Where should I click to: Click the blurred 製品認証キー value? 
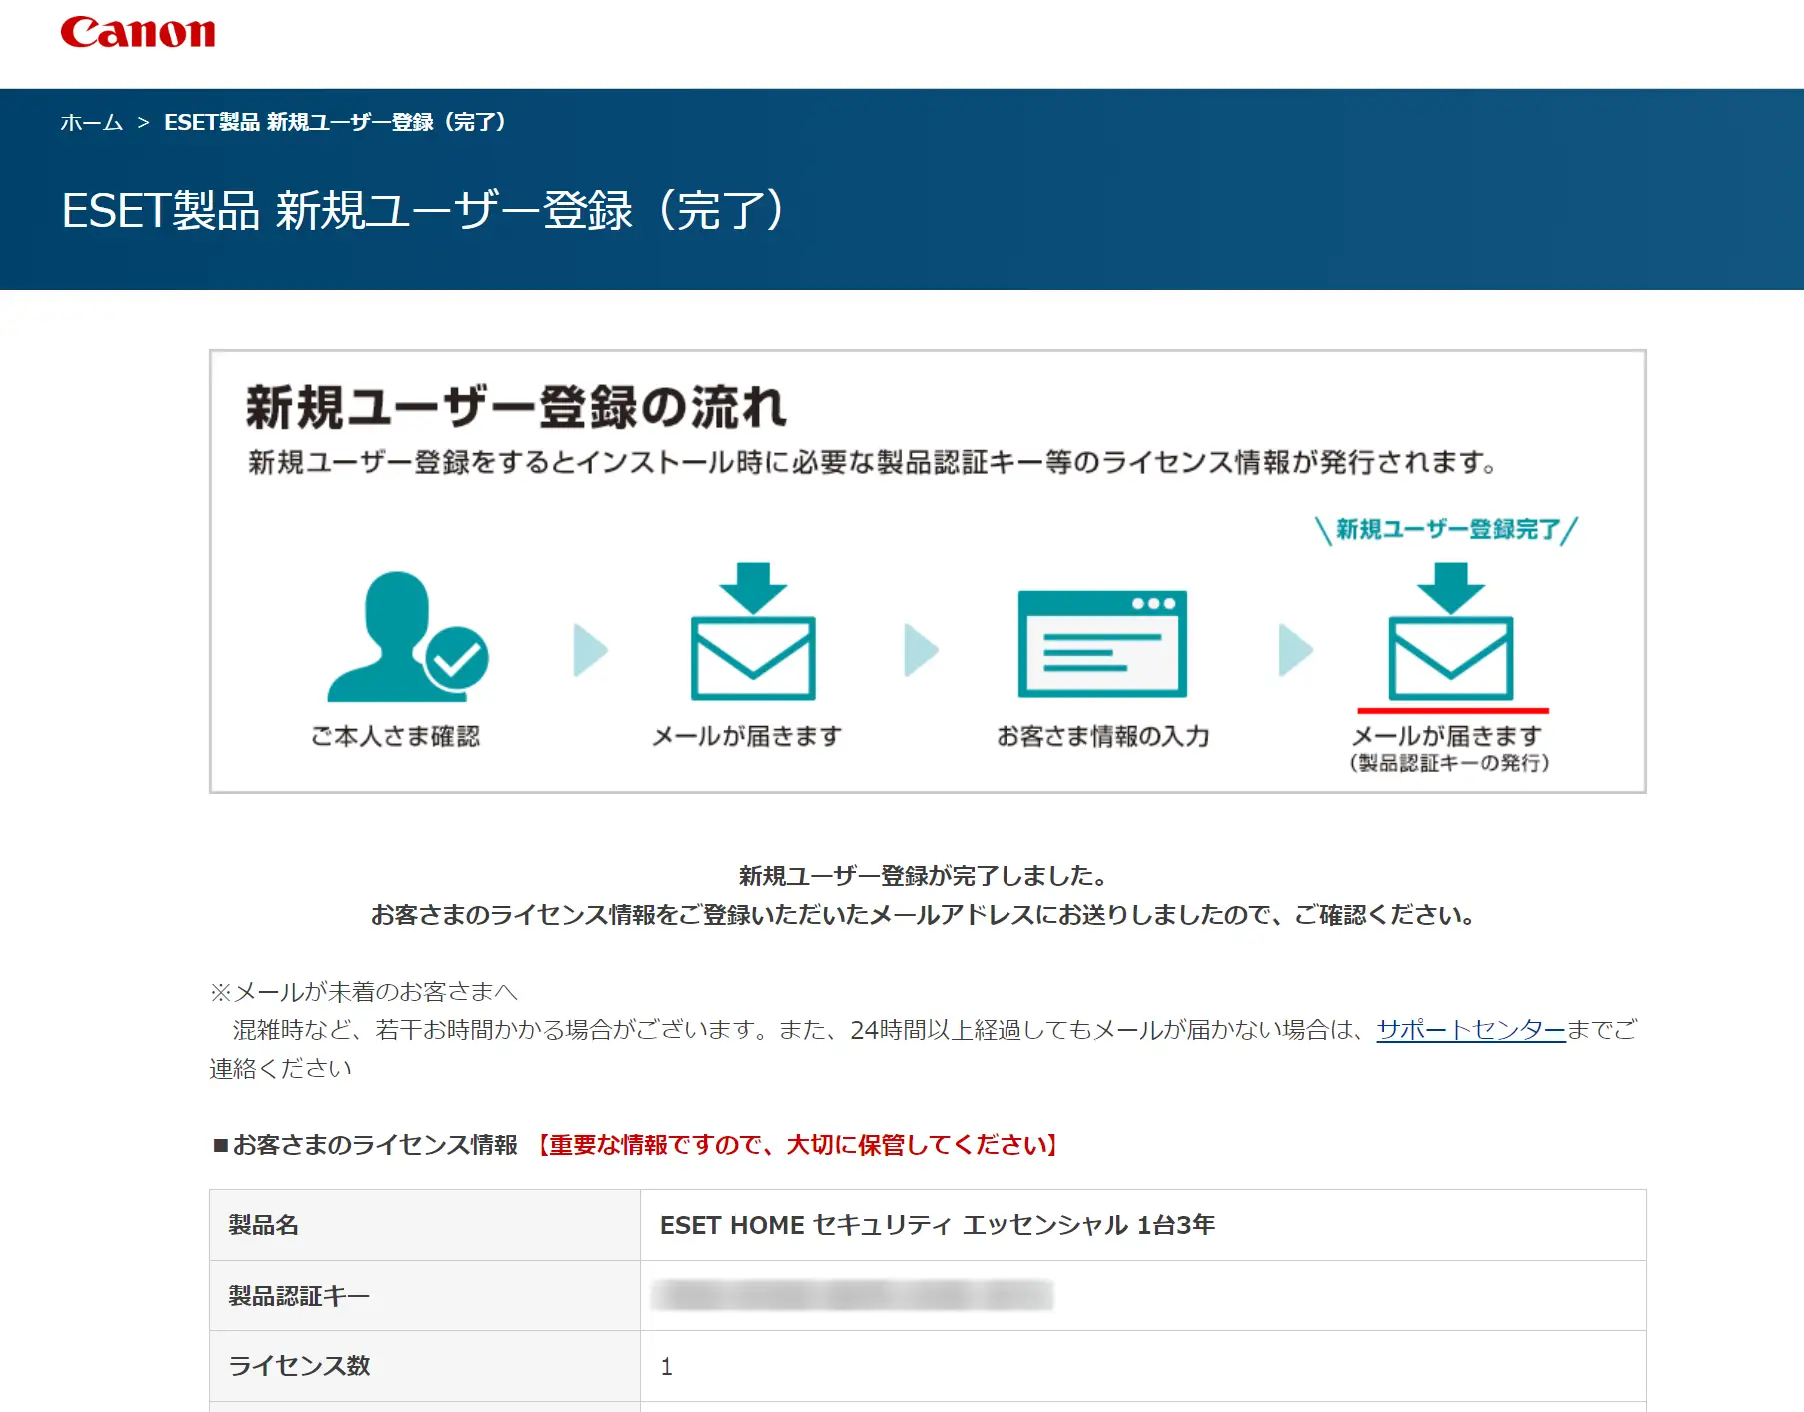852,1295
